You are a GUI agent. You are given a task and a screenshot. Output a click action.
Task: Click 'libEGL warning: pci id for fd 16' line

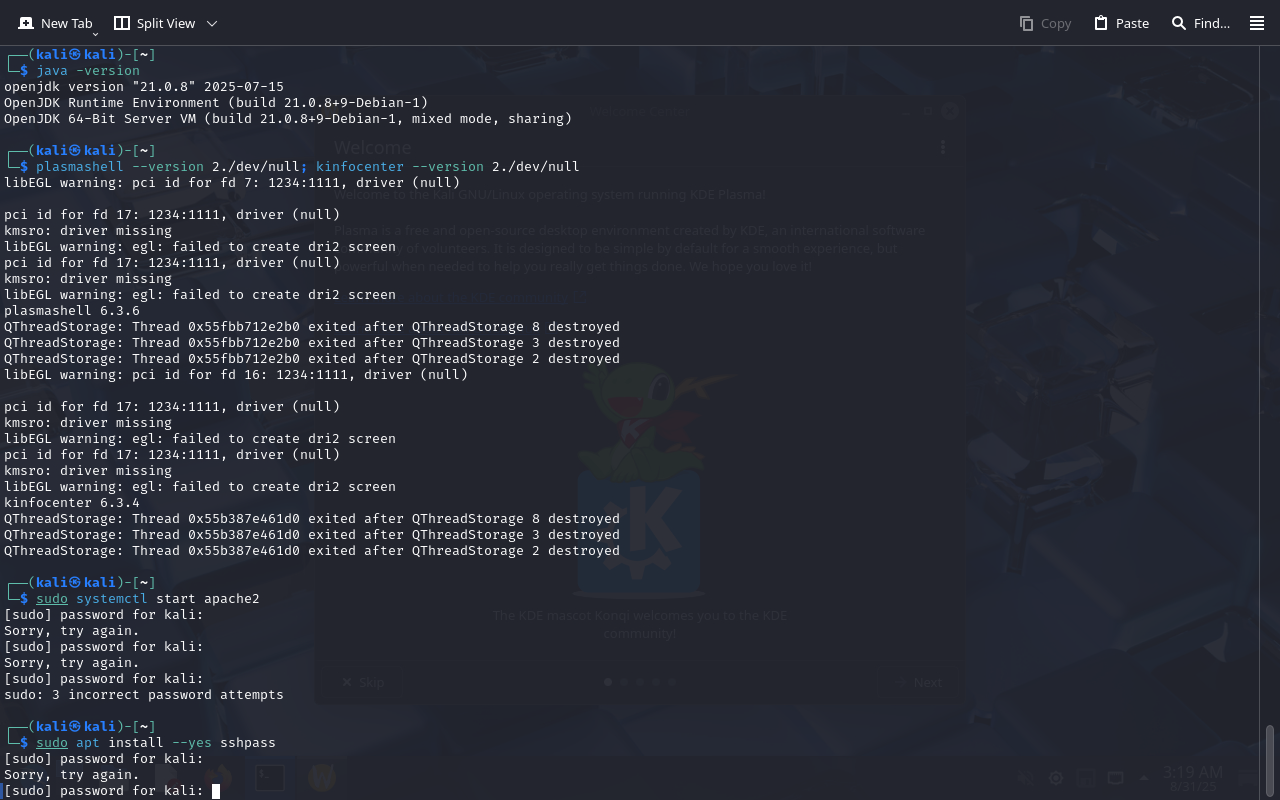click(236, 375)
